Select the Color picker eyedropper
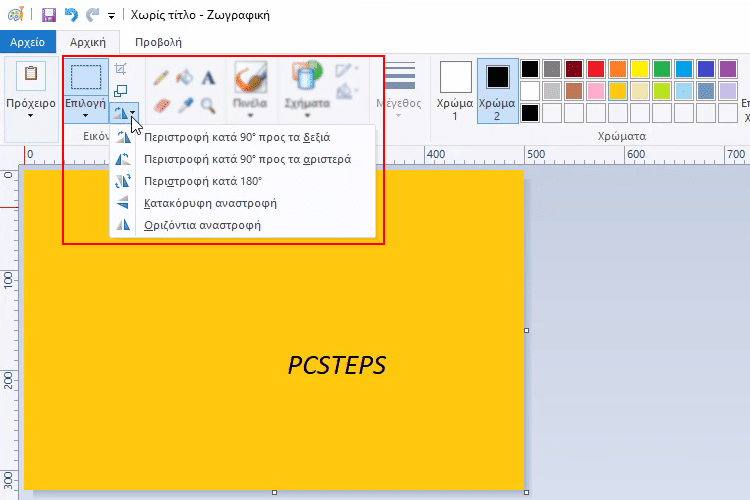 185,105
